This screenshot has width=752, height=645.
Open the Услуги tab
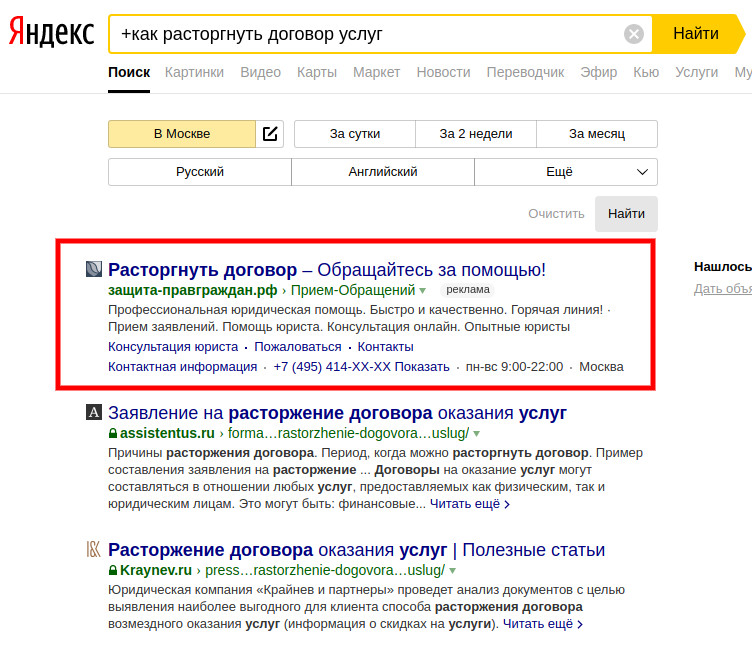pyautogui.click(x=696, y=72)
